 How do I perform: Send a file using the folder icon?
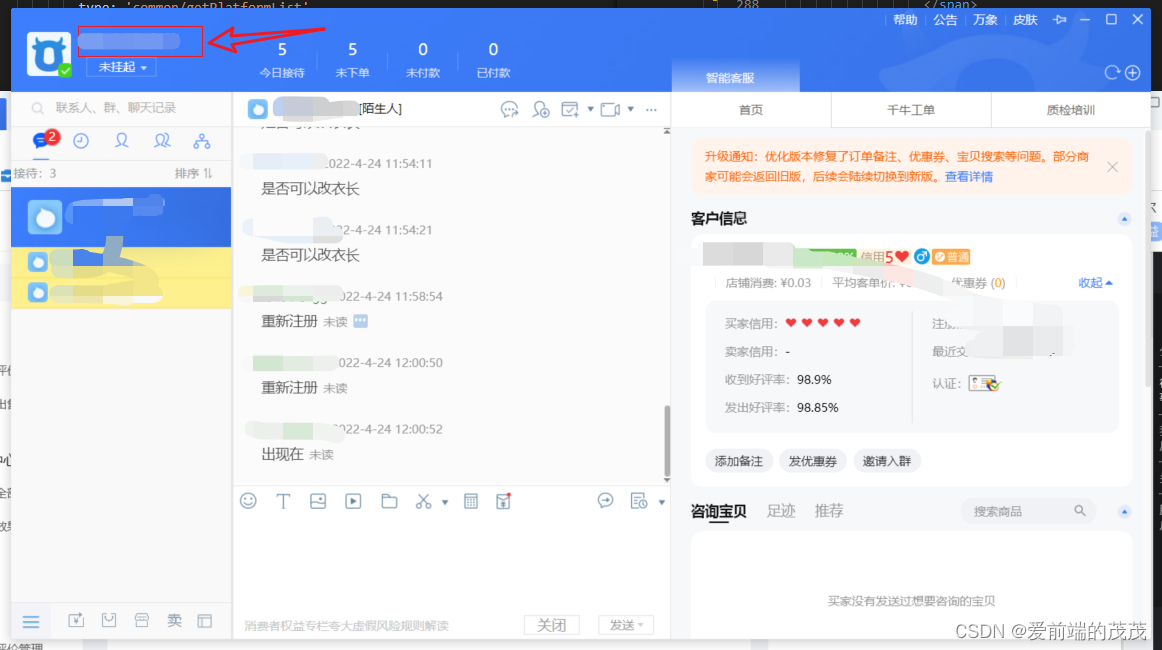tap(389, 501)
